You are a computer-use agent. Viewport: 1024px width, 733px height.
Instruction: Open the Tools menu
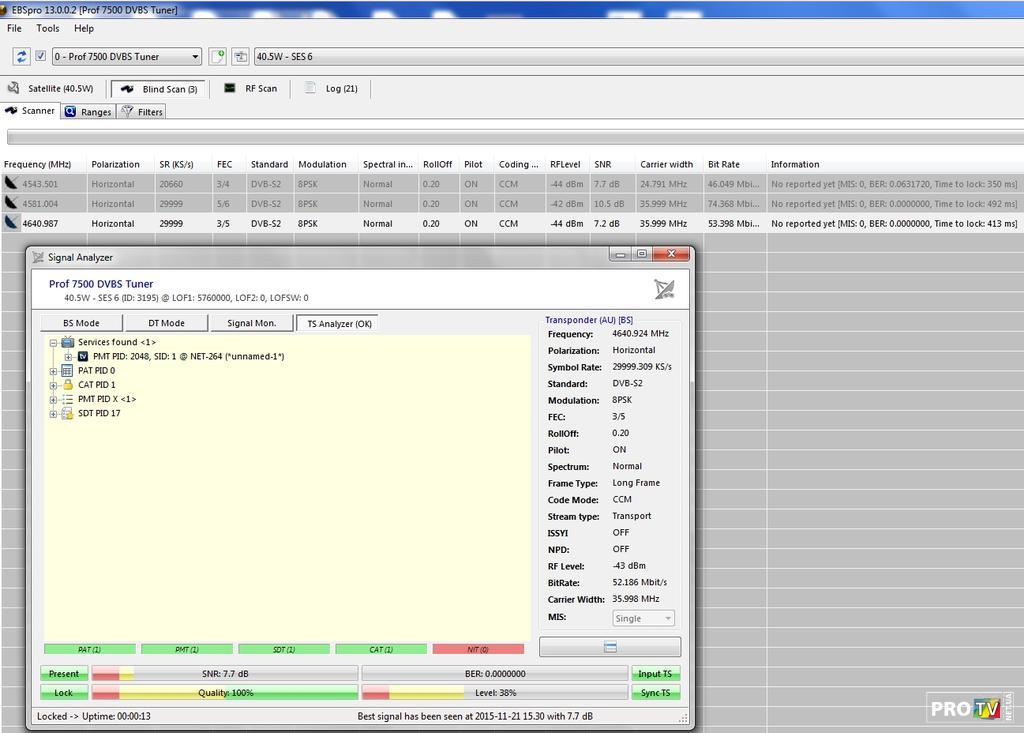(48, 28)
